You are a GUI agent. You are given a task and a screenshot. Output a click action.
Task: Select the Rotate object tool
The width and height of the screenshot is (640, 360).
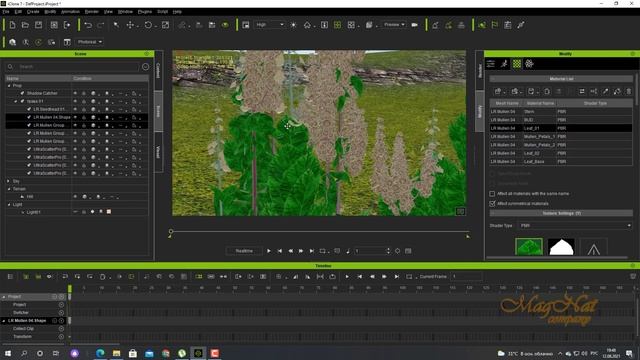pyautogui.click(x=148, y=25)
